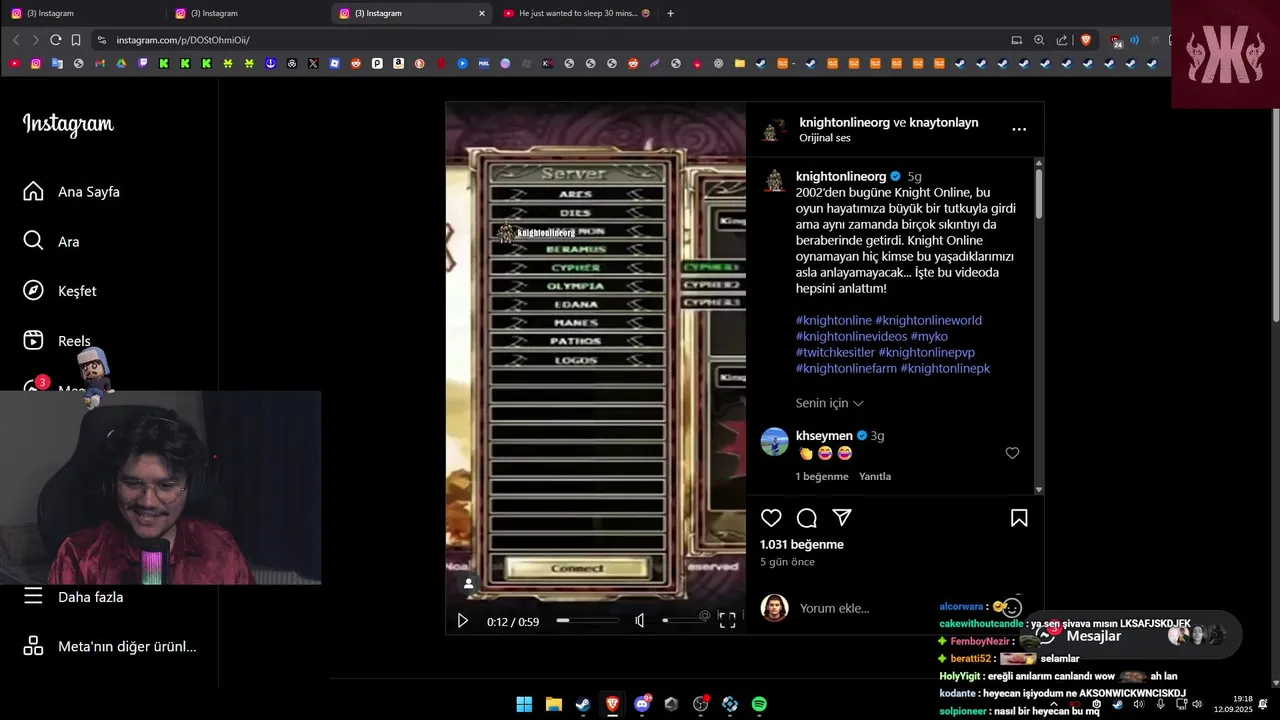Open the Brave Shields icon
Screen dimensions: 1280x720
click(1086, 40)
